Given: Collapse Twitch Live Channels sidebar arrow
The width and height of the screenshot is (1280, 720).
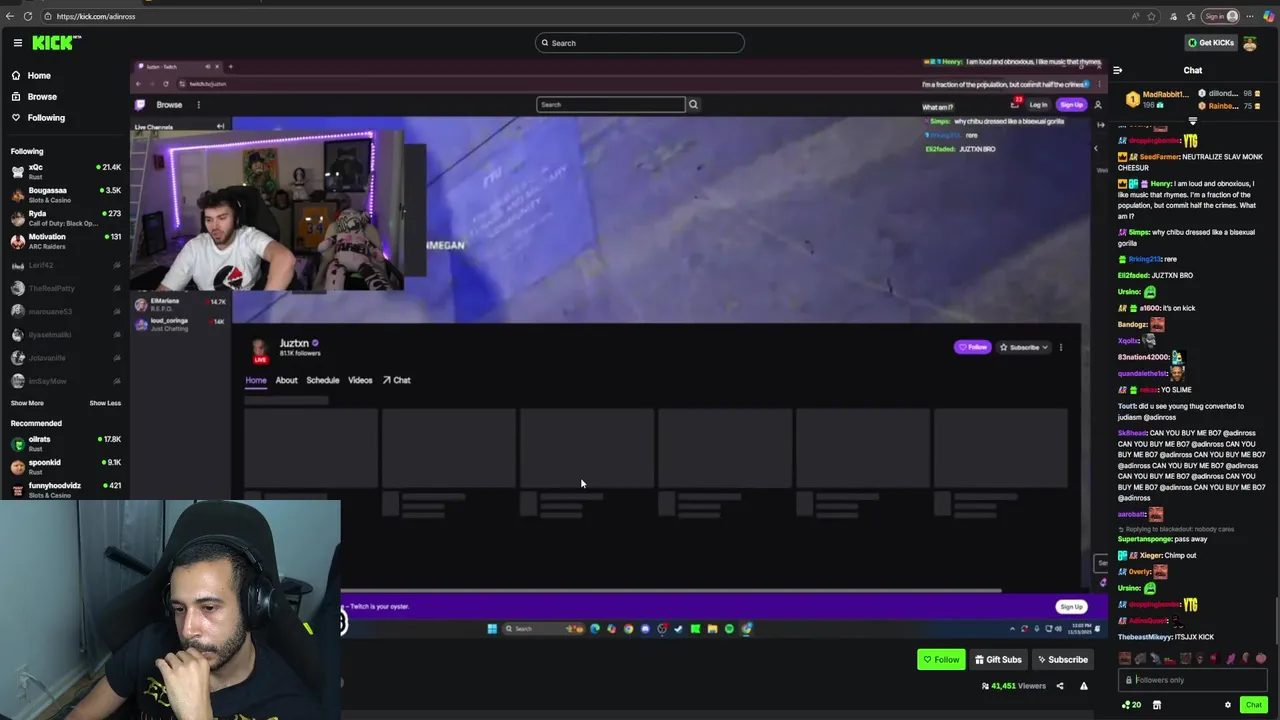Looking at the screenshot, I should [x=220, y=127].
